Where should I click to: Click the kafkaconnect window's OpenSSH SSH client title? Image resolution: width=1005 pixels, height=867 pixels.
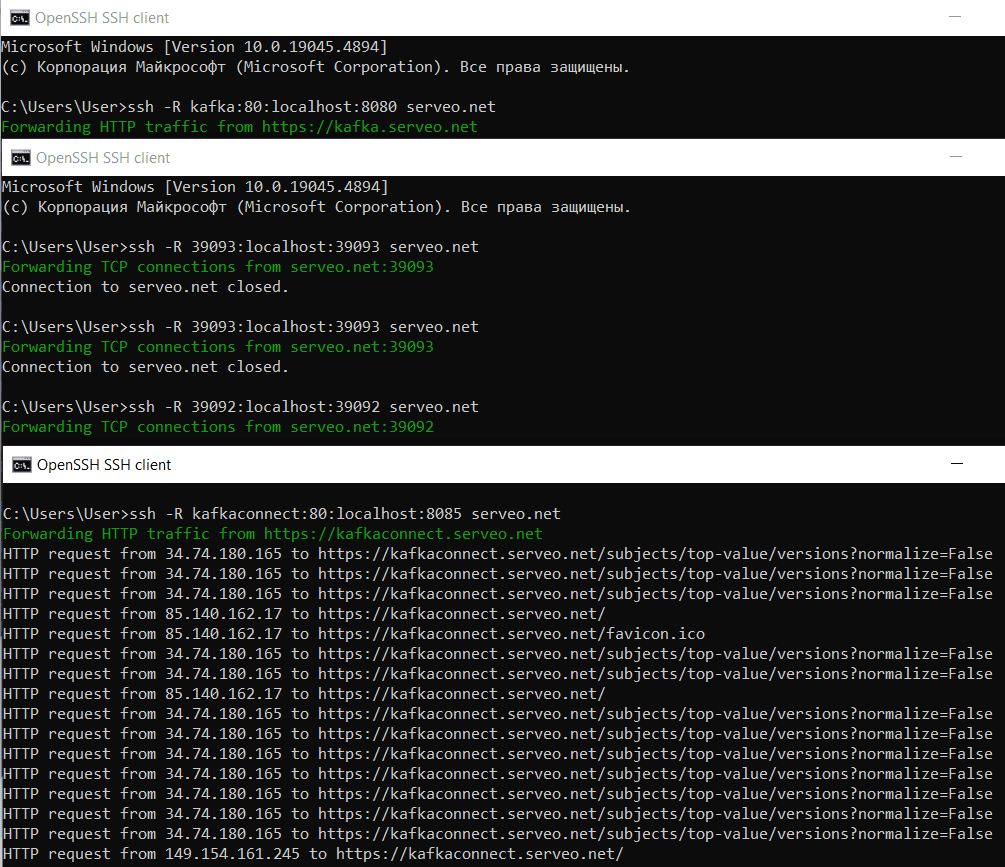103,465
